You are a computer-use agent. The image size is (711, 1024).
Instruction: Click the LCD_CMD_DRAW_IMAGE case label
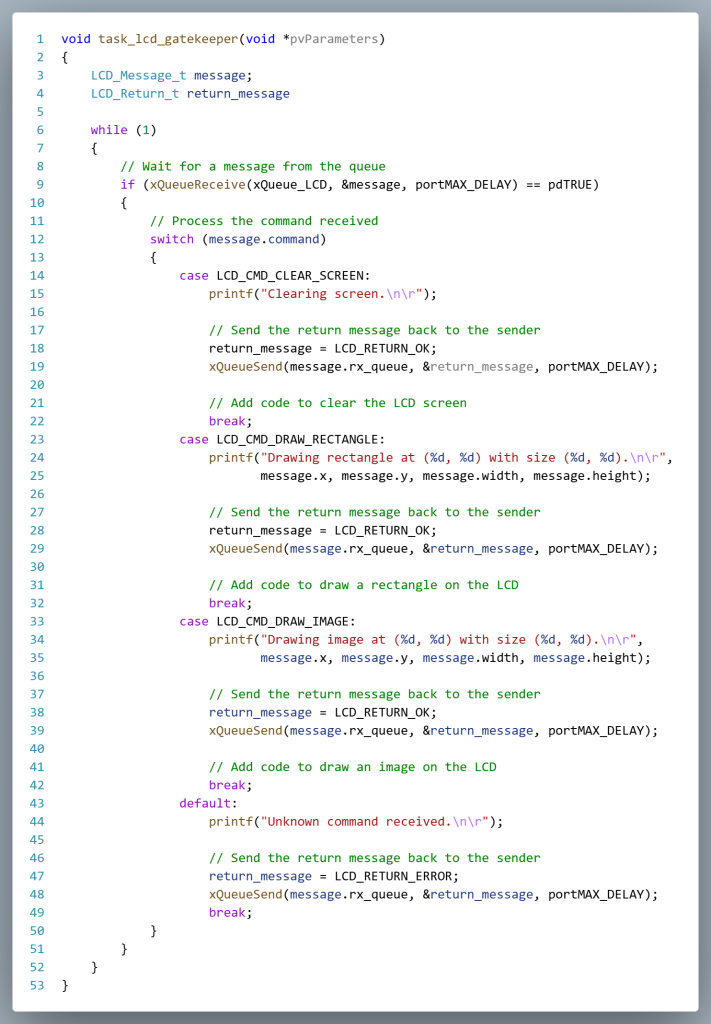(x=285, y=621)
